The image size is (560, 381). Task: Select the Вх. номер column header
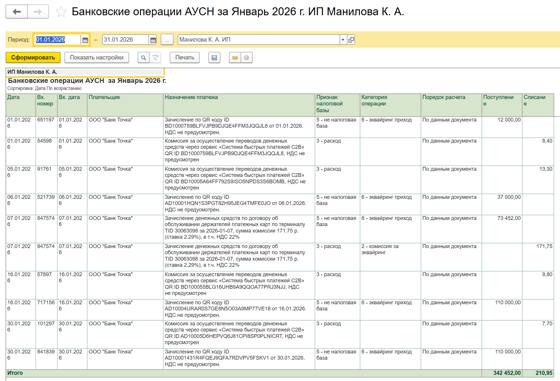[x=46, y=105]
